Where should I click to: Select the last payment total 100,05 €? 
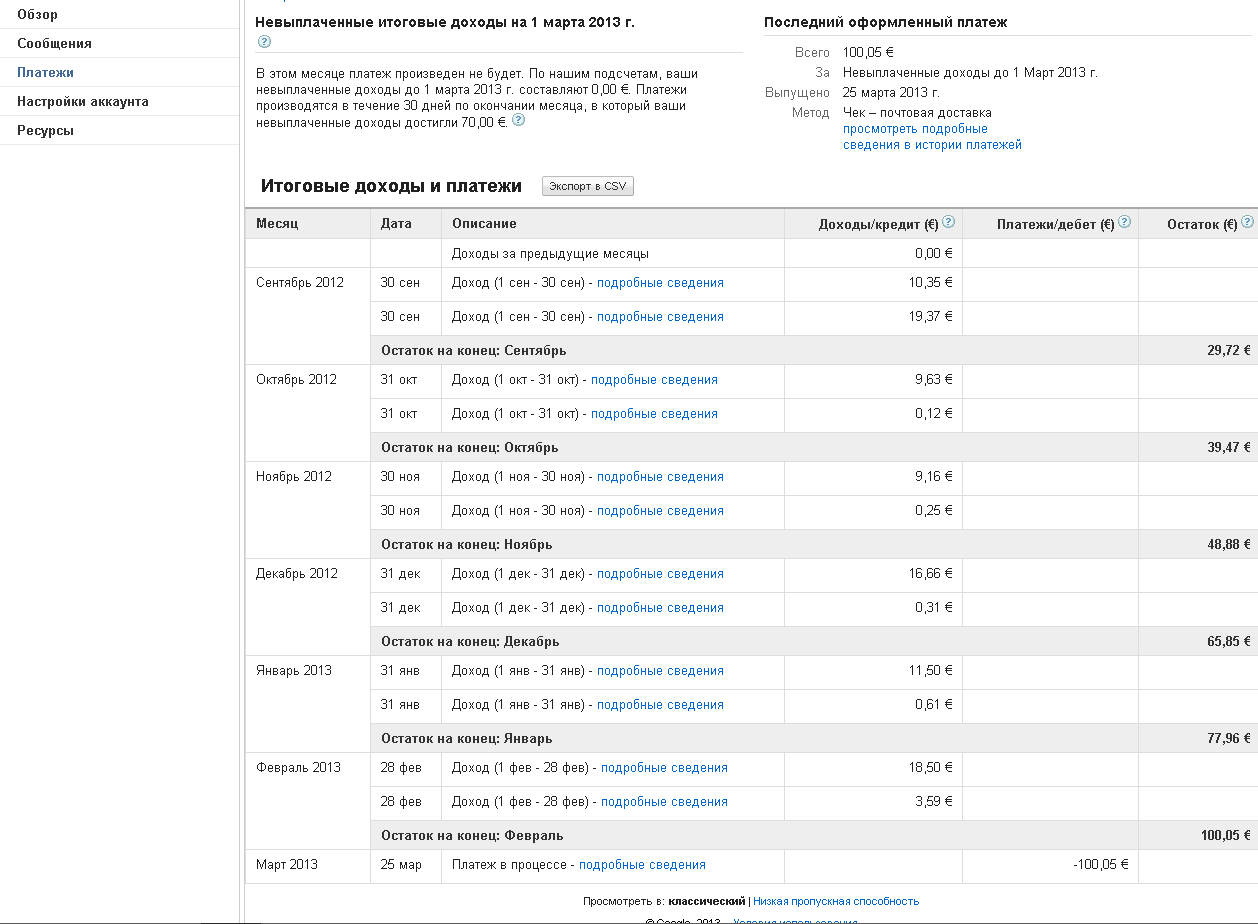[868, 53]
